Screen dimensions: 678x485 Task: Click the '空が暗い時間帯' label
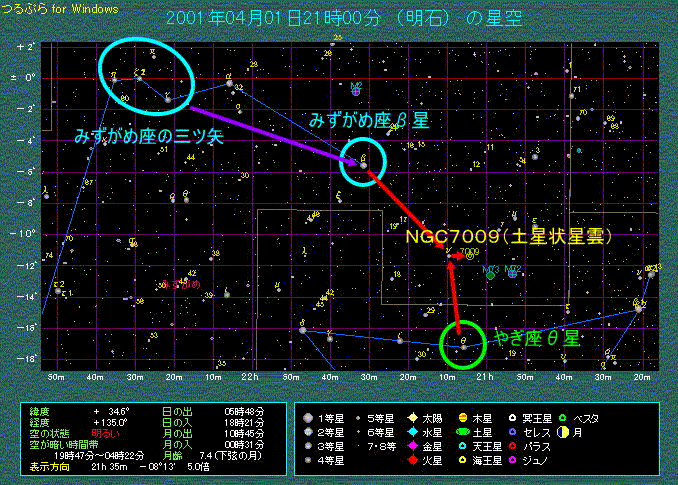tap(64, 444)
